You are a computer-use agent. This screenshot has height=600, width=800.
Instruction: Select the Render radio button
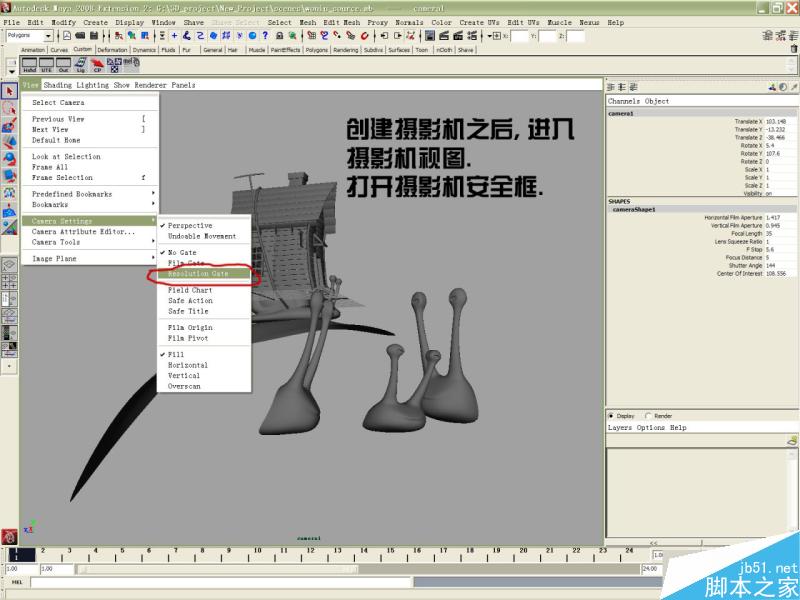click(648, 416)
